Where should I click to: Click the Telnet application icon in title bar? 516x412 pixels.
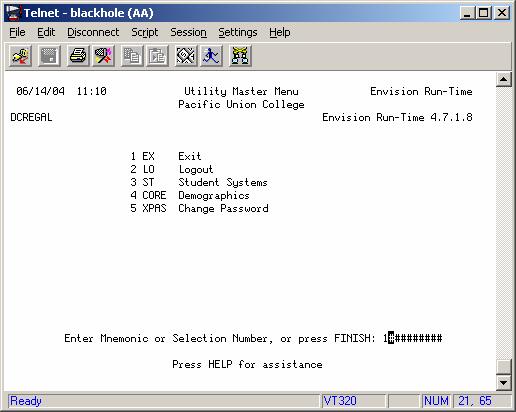(13, 13)
